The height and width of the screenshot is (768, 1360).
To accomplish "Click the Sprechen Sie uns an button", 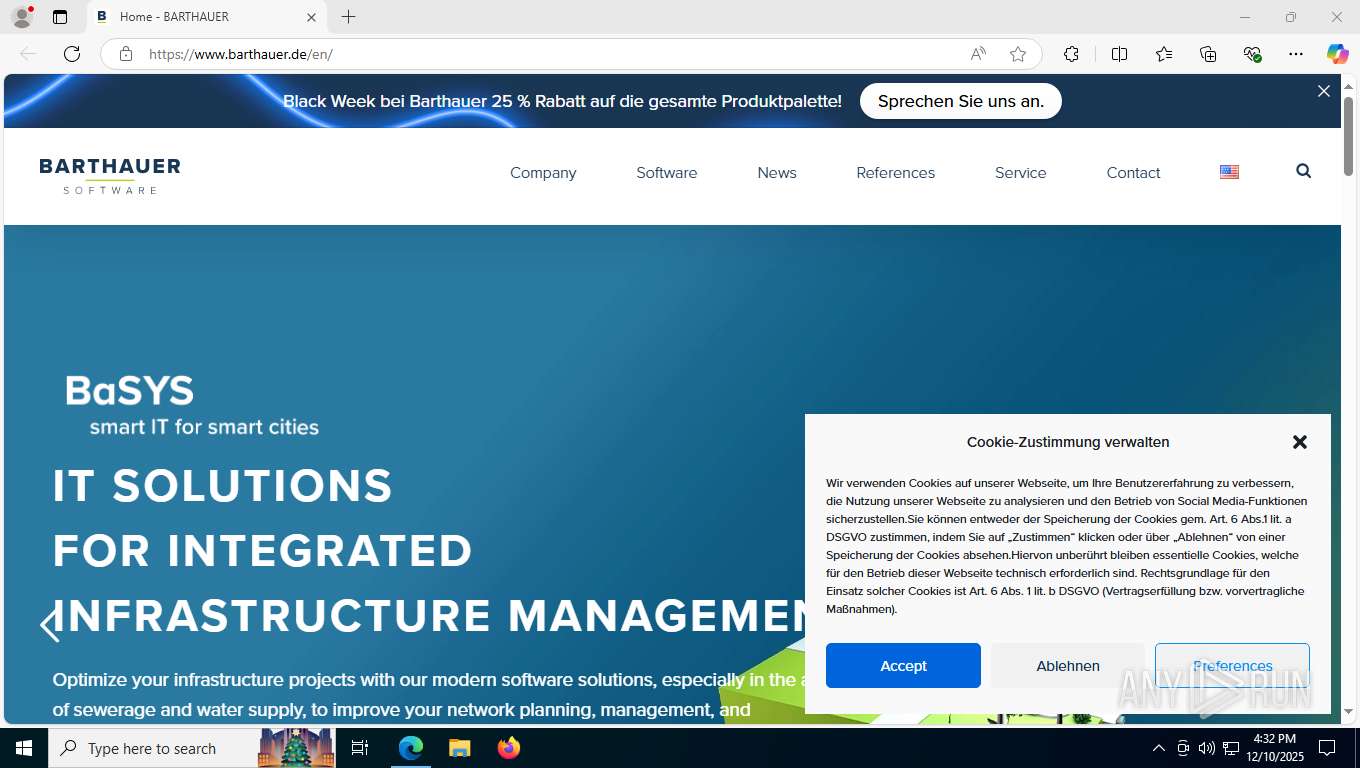I will coord(961,101).
